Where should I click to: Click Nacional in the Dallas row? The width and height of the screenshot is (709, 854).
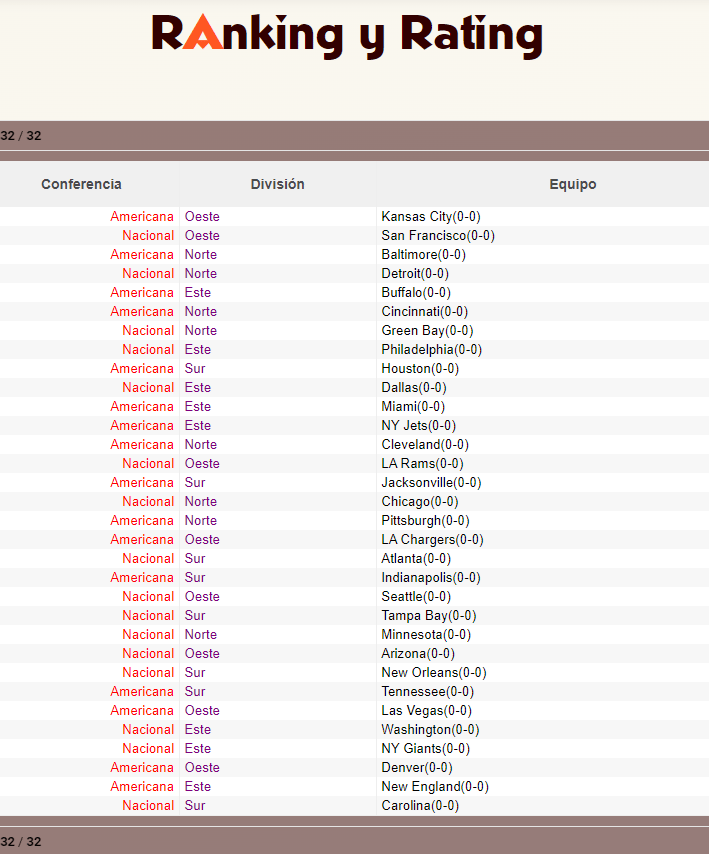coord(148,387)
